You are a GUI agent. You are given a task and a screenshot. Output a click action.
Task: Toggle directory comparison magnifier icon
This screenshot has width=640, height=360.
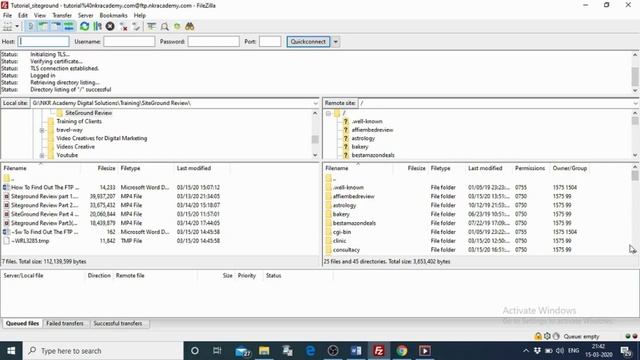click(x=164, y=27)
